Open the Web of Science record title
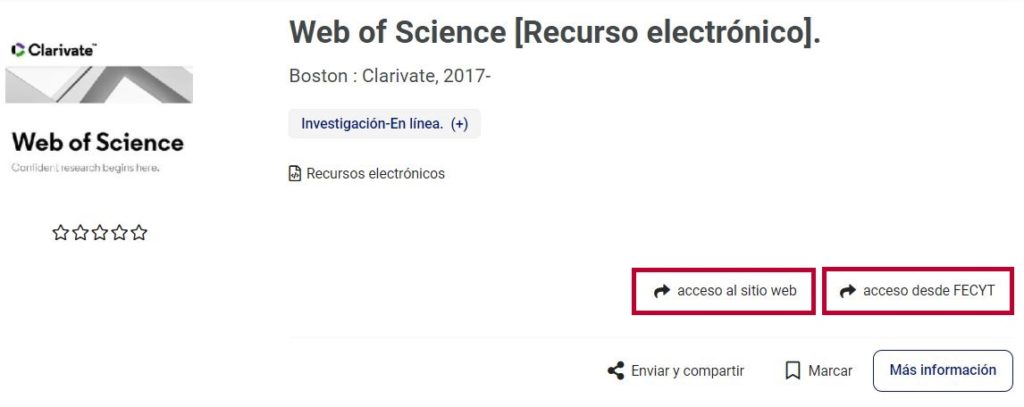This screenshot has width=1024, height=407. pyautogui.click(x=554, y=33)
